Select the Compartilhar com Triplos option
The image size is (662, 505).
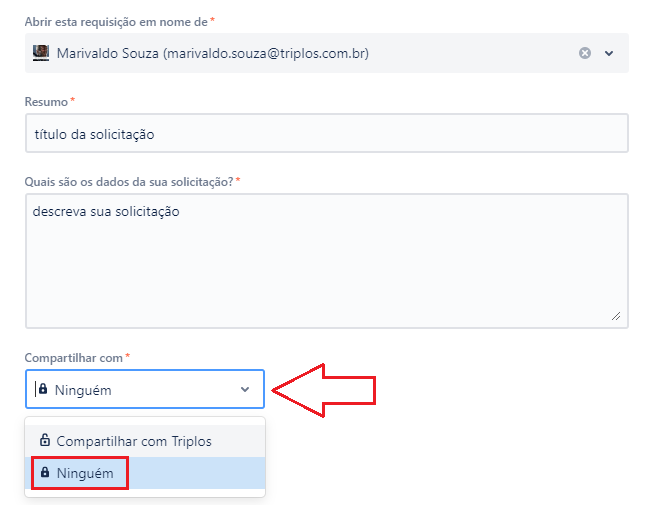click(x=145, y=441)
